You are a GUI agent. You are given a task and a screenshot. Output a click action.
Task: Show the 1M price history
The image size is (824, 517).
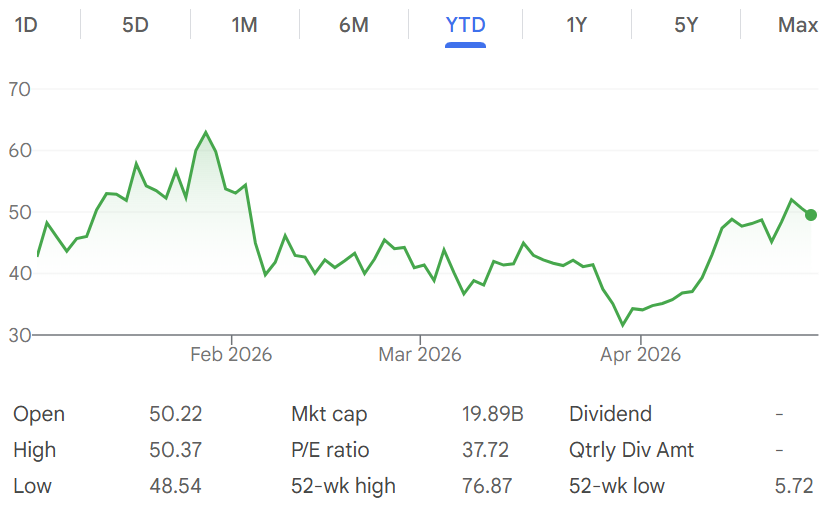[245, 25]
